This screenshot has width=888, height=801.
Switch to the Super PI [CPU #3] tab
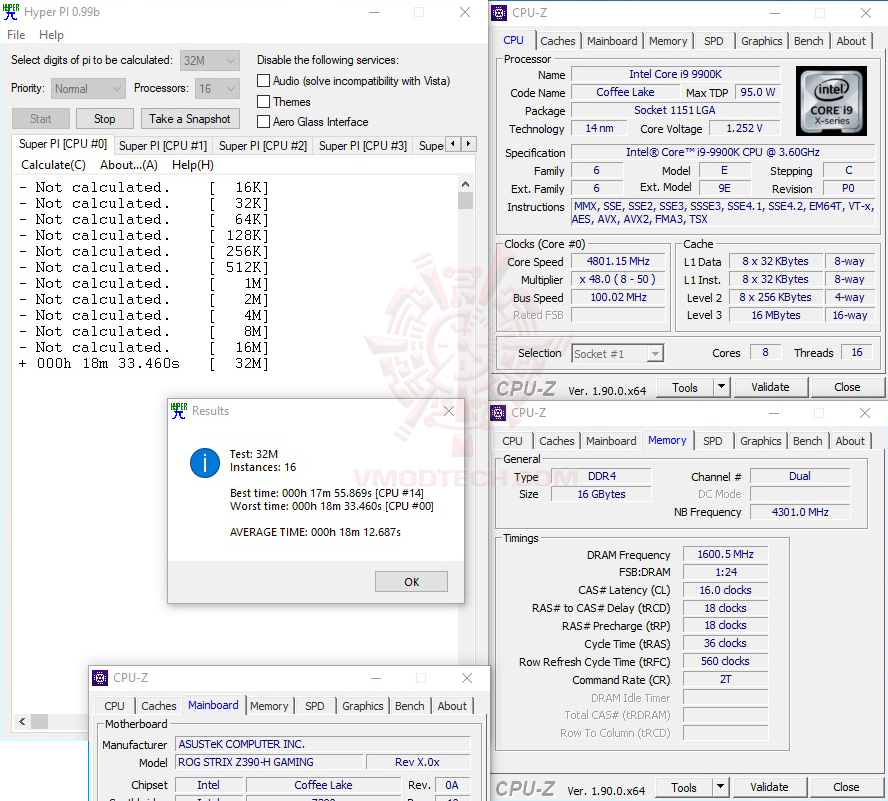click(x=362, y=146)
